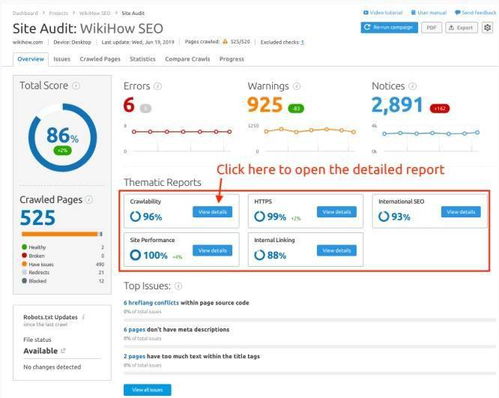
Task: Click the PDF button
Action: 432,27
